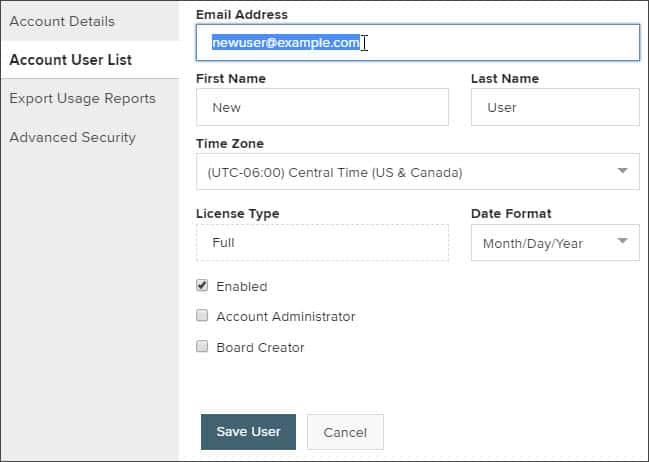Click the Date Format dropdown arrow
The image size is (649, 462).
coord(622,241)
